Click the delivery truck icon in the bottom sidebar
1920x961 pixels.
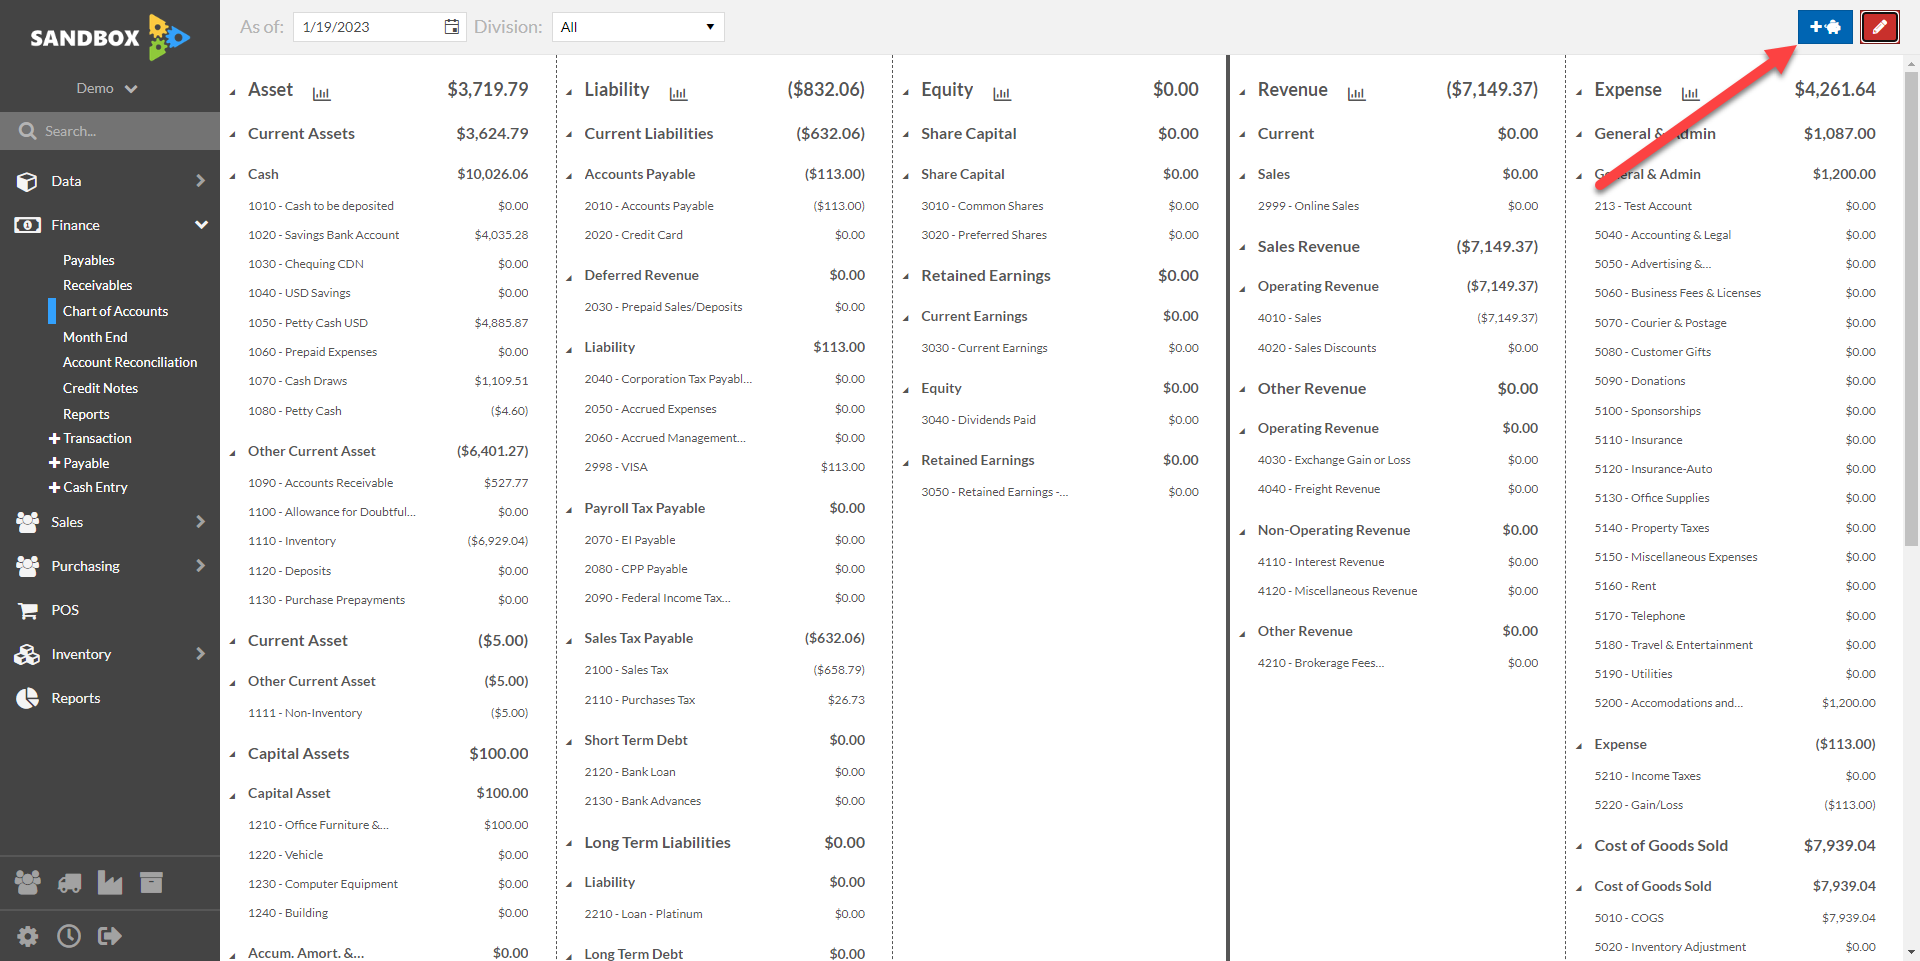tap(69, 882)
